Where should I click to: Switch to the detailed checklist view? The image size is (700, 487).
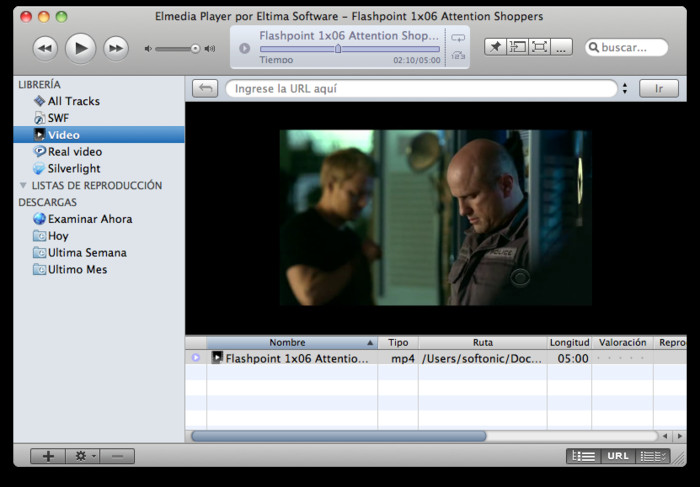point(653,456)
